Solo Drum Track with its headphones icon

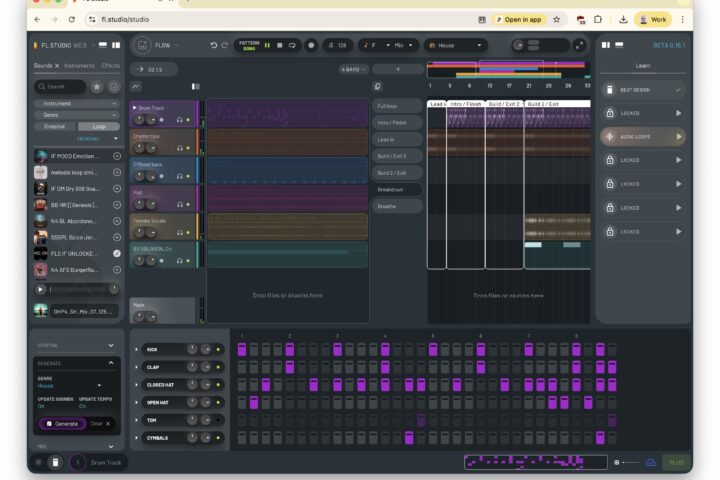tap(180, 120)
